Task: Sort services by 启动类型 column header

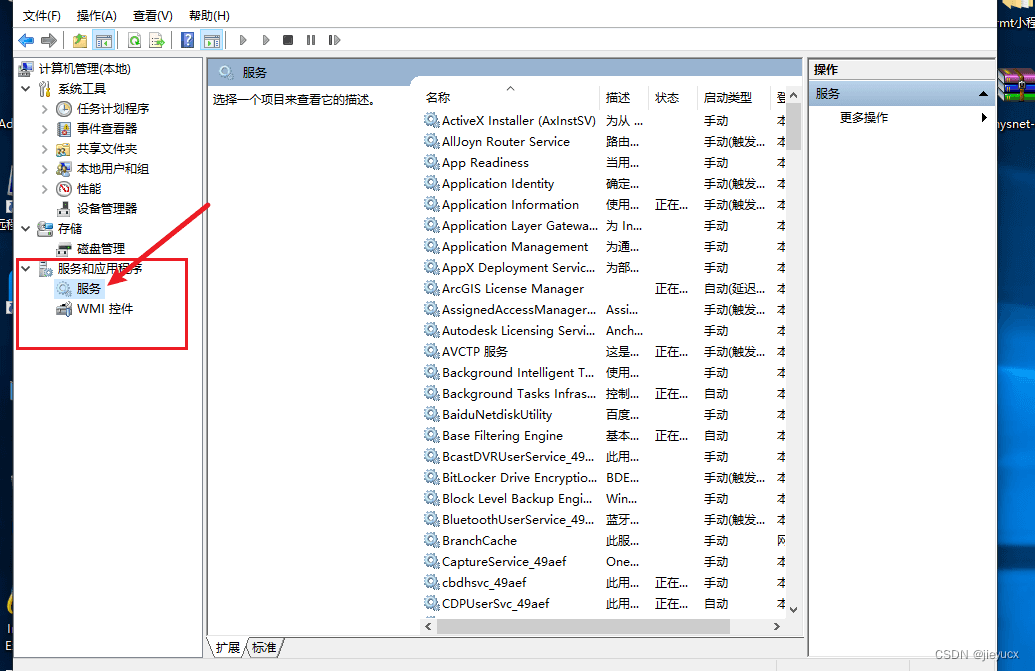Action: click(x=727, y=98)
